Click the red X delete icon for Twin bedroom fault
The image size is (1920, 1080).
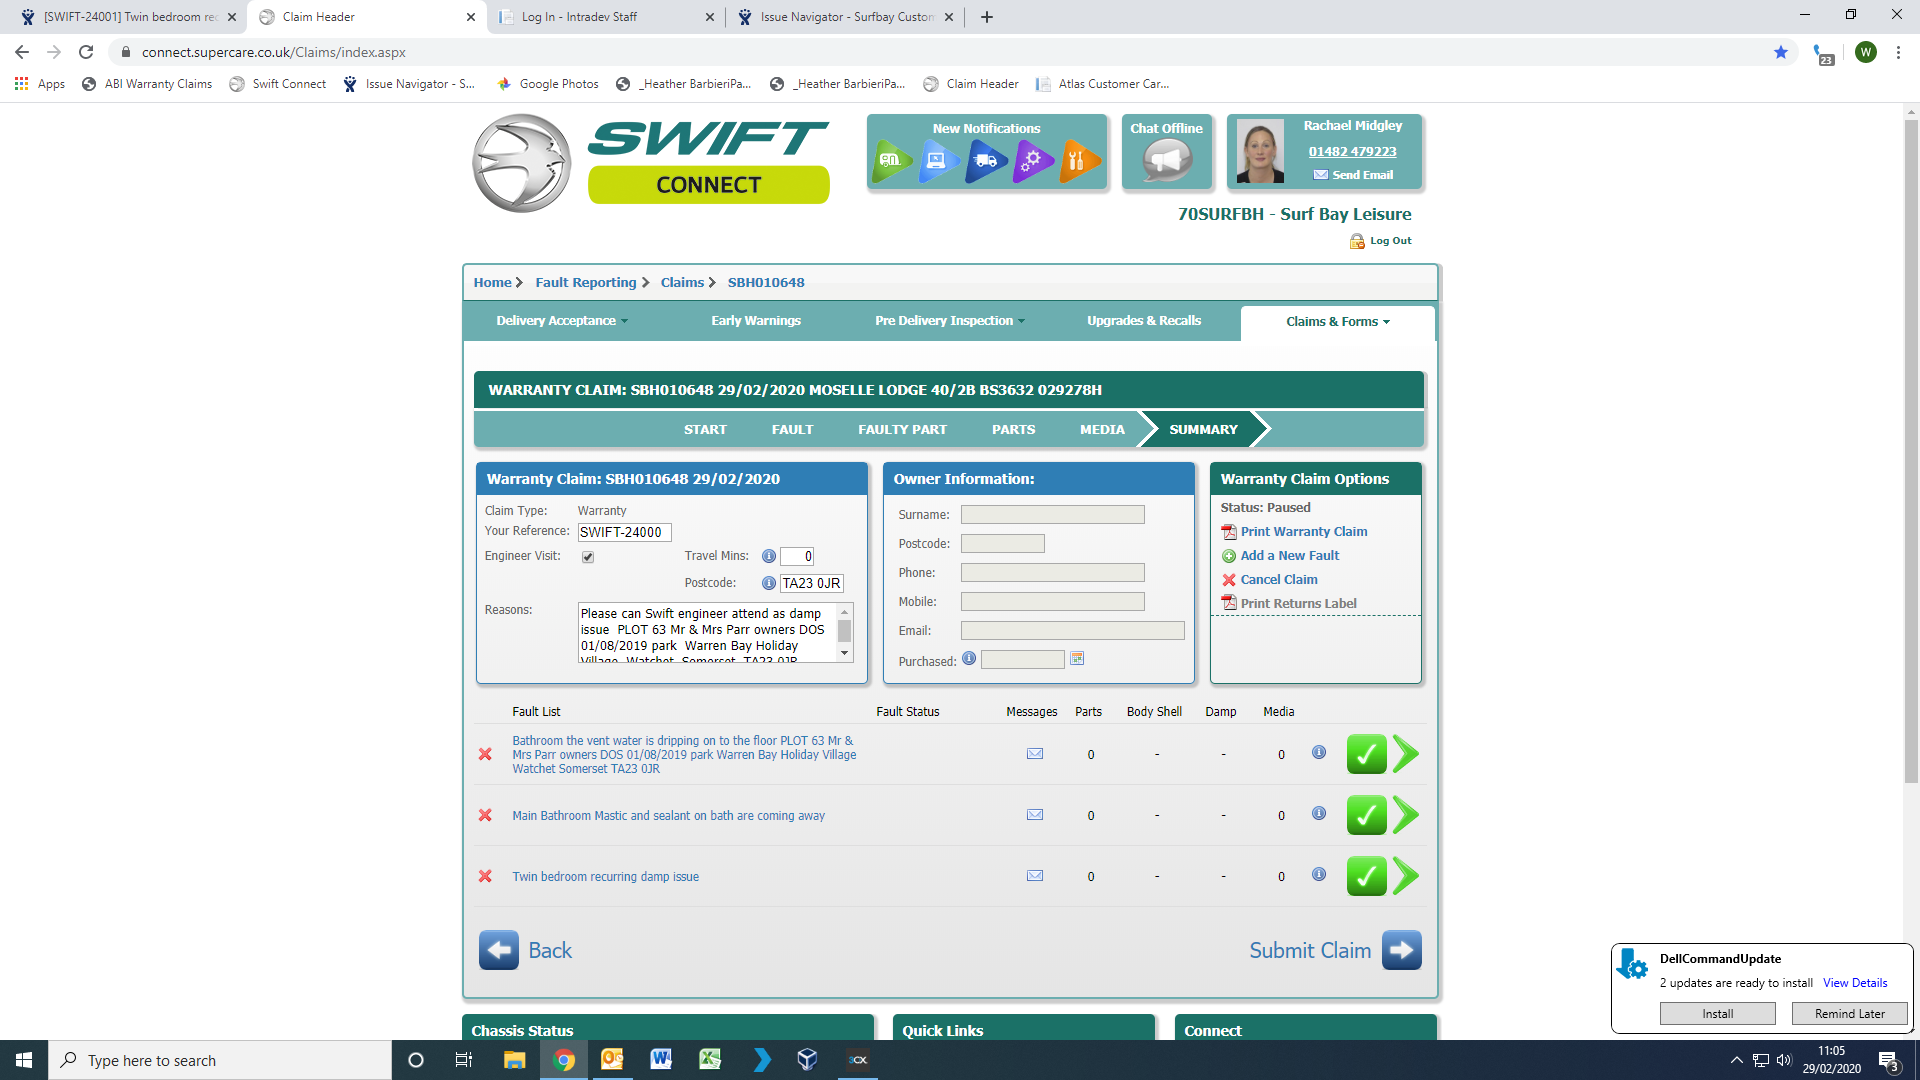click(485, 876)
